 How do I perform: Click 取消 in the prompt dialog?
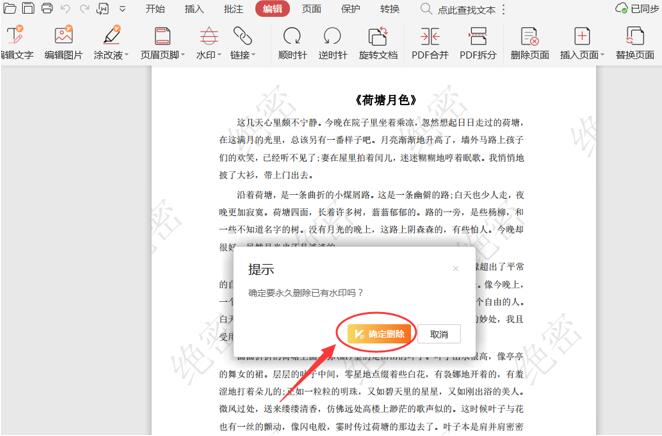[x=439, y=334]
